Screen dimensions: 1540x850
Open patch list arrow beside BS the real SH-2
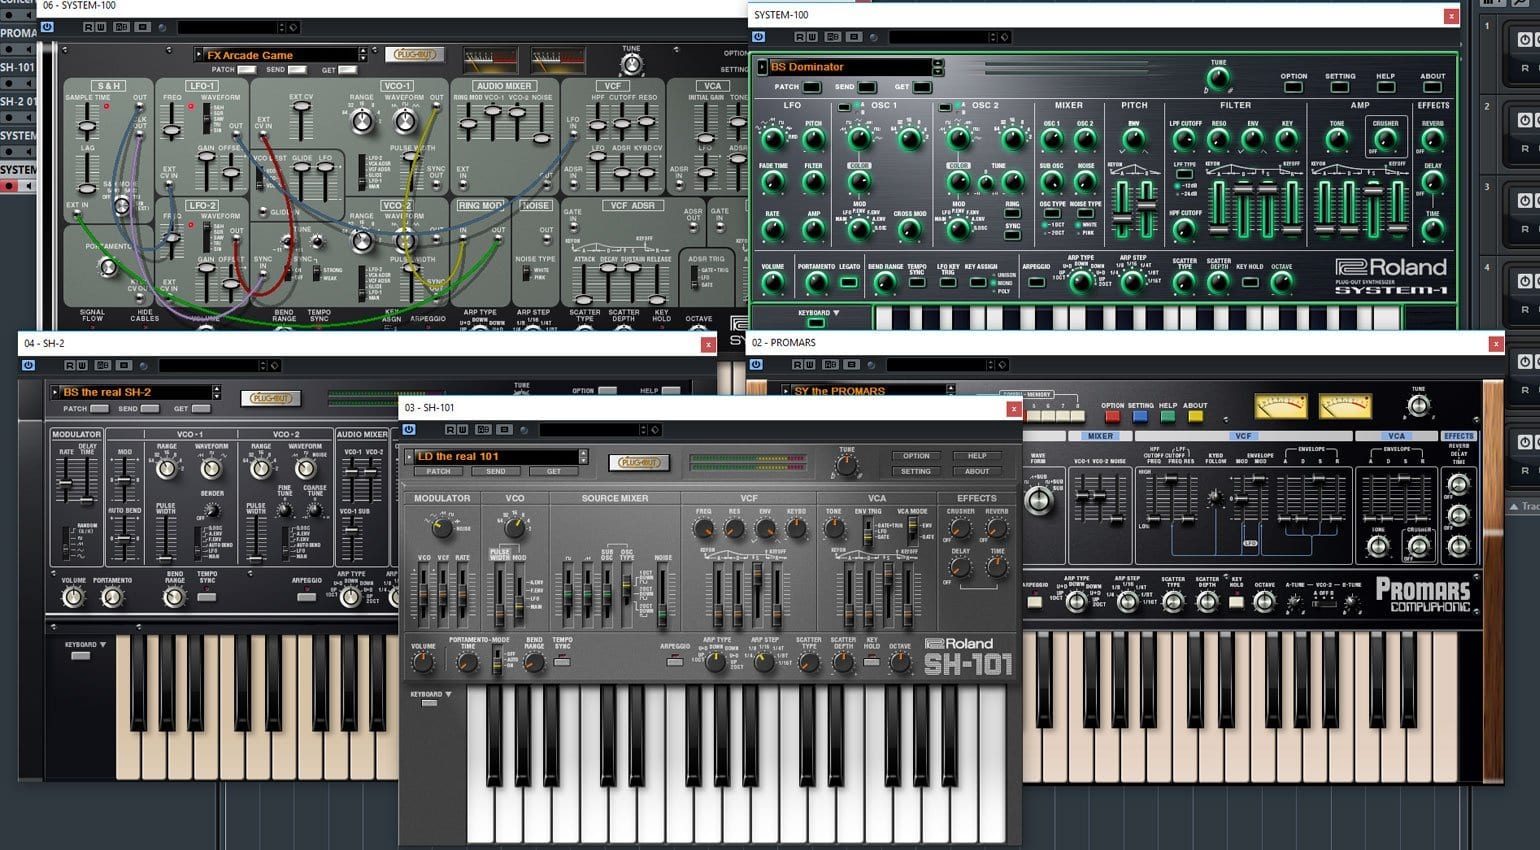click(x=56, y=392)
